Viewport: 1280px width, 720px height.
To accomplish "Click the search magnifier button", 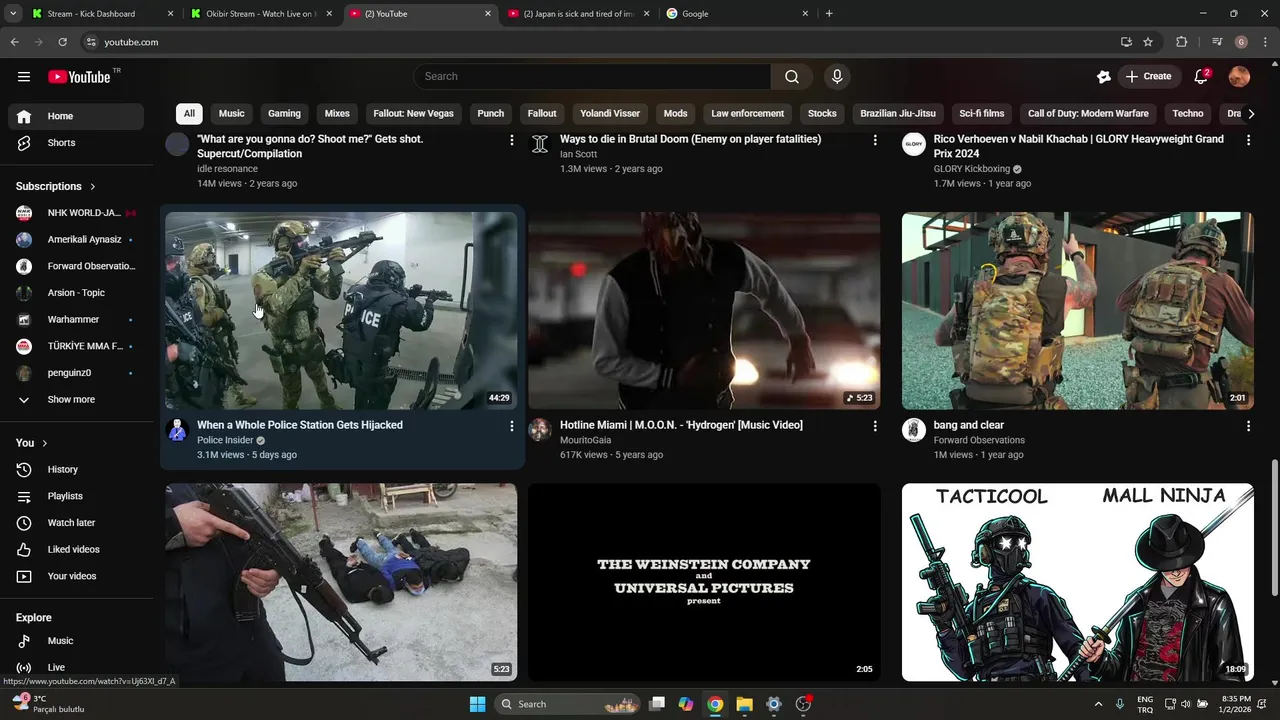I will [791, 77].
